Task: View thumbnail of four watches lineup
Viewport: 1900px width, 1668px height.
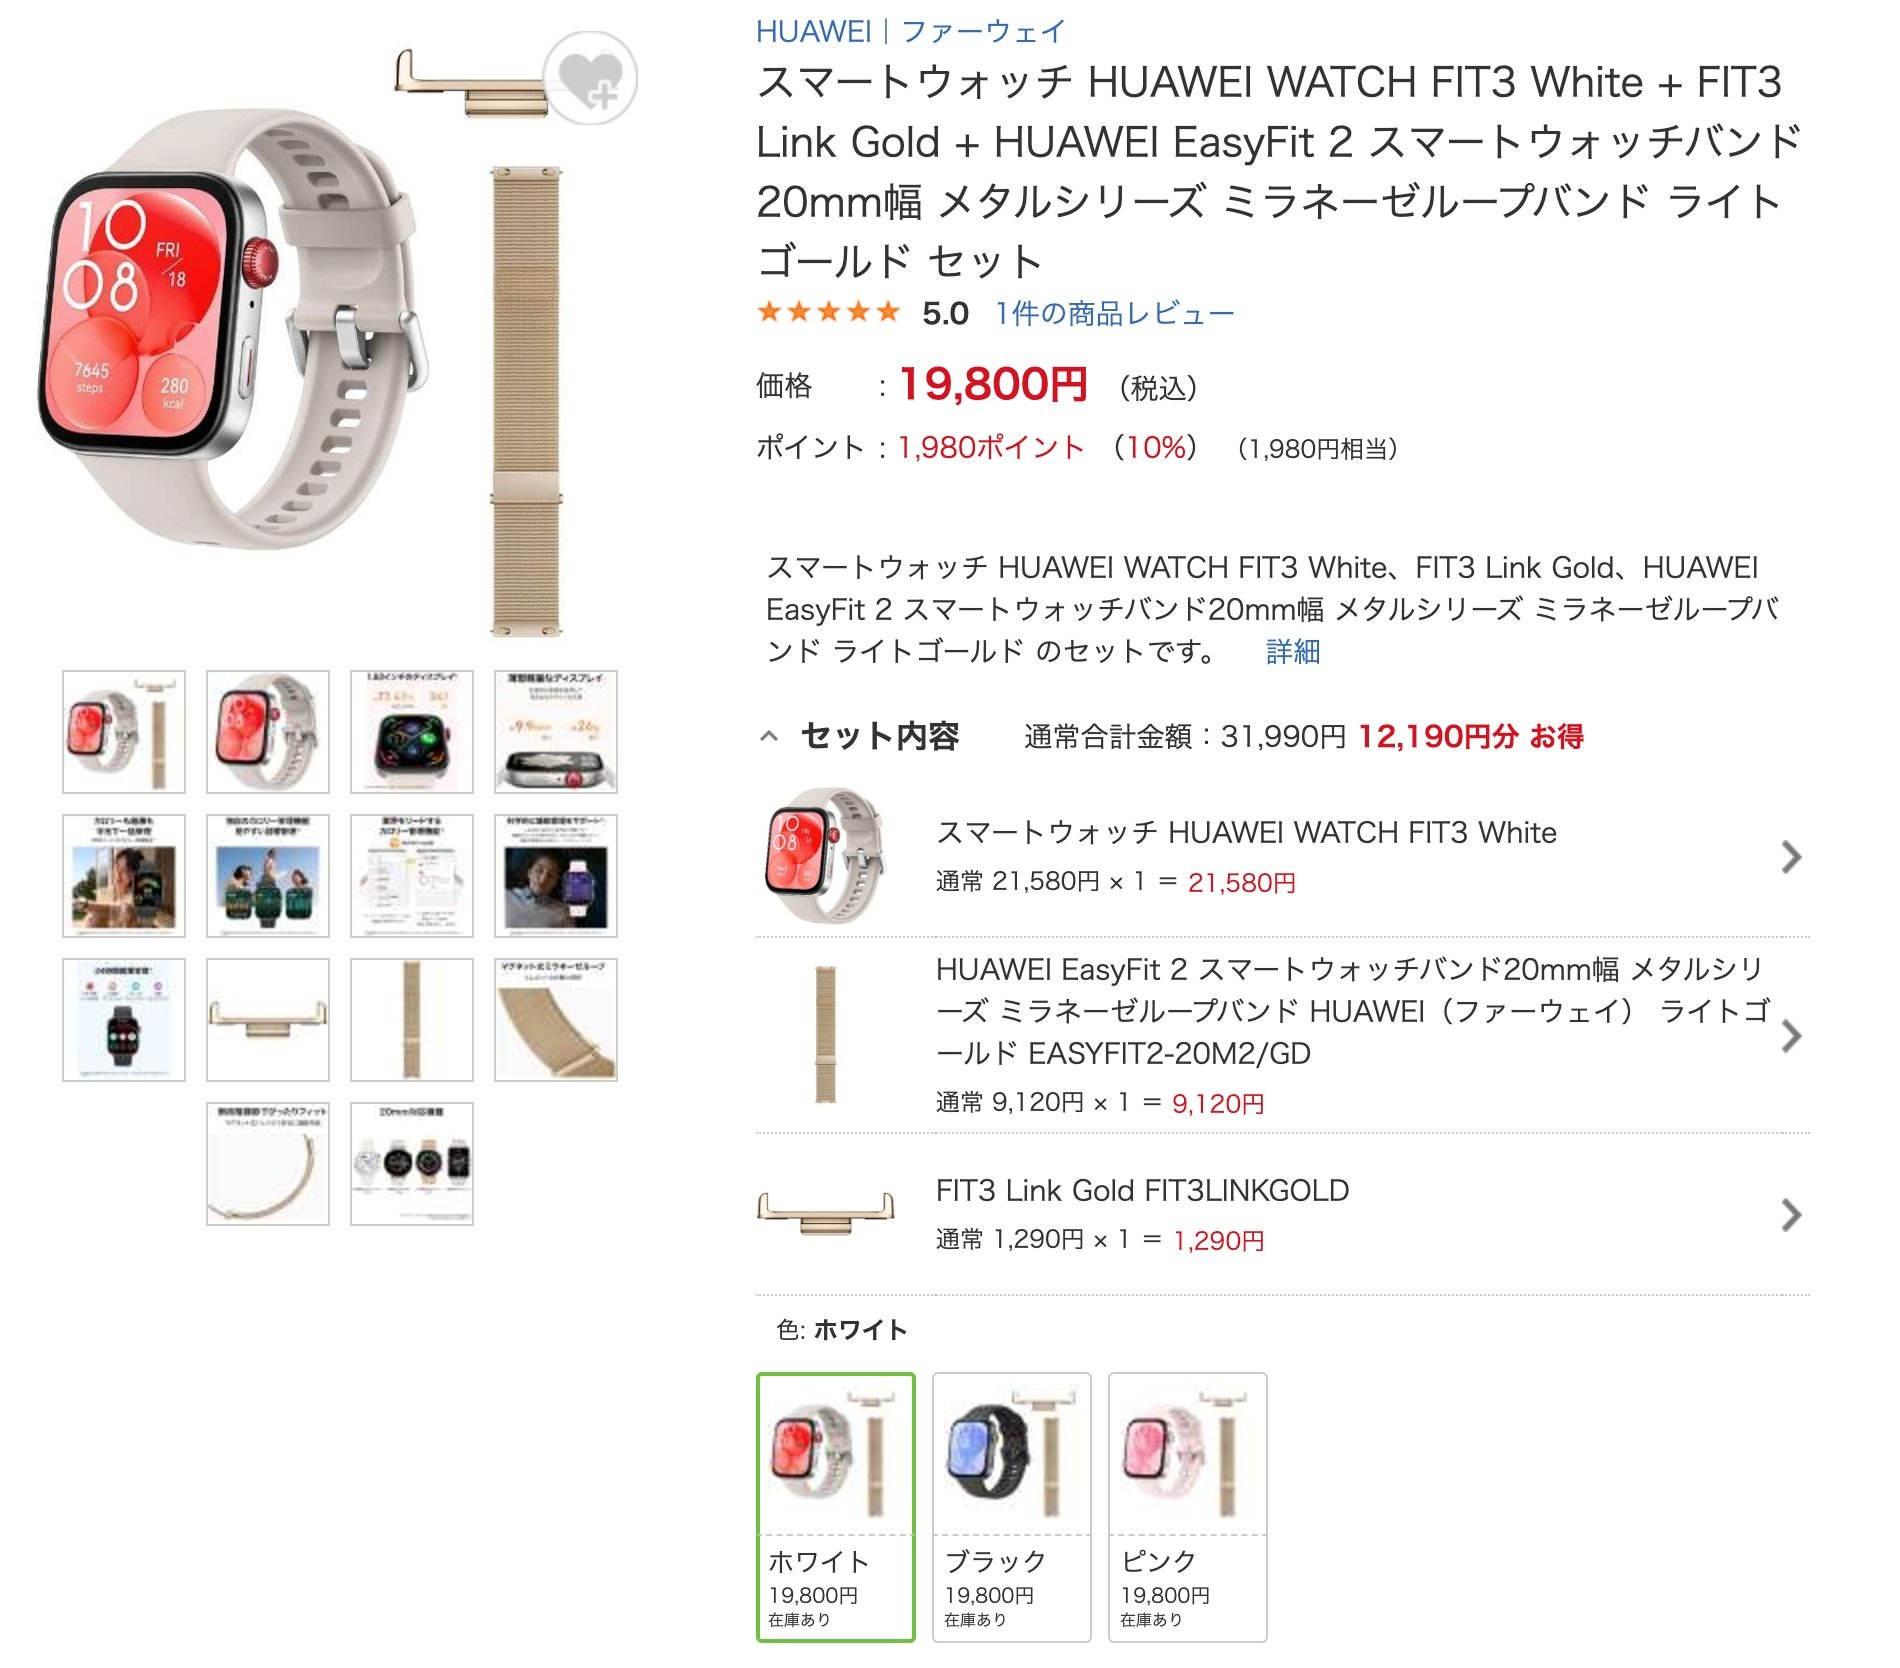Action: (412, 1164)
